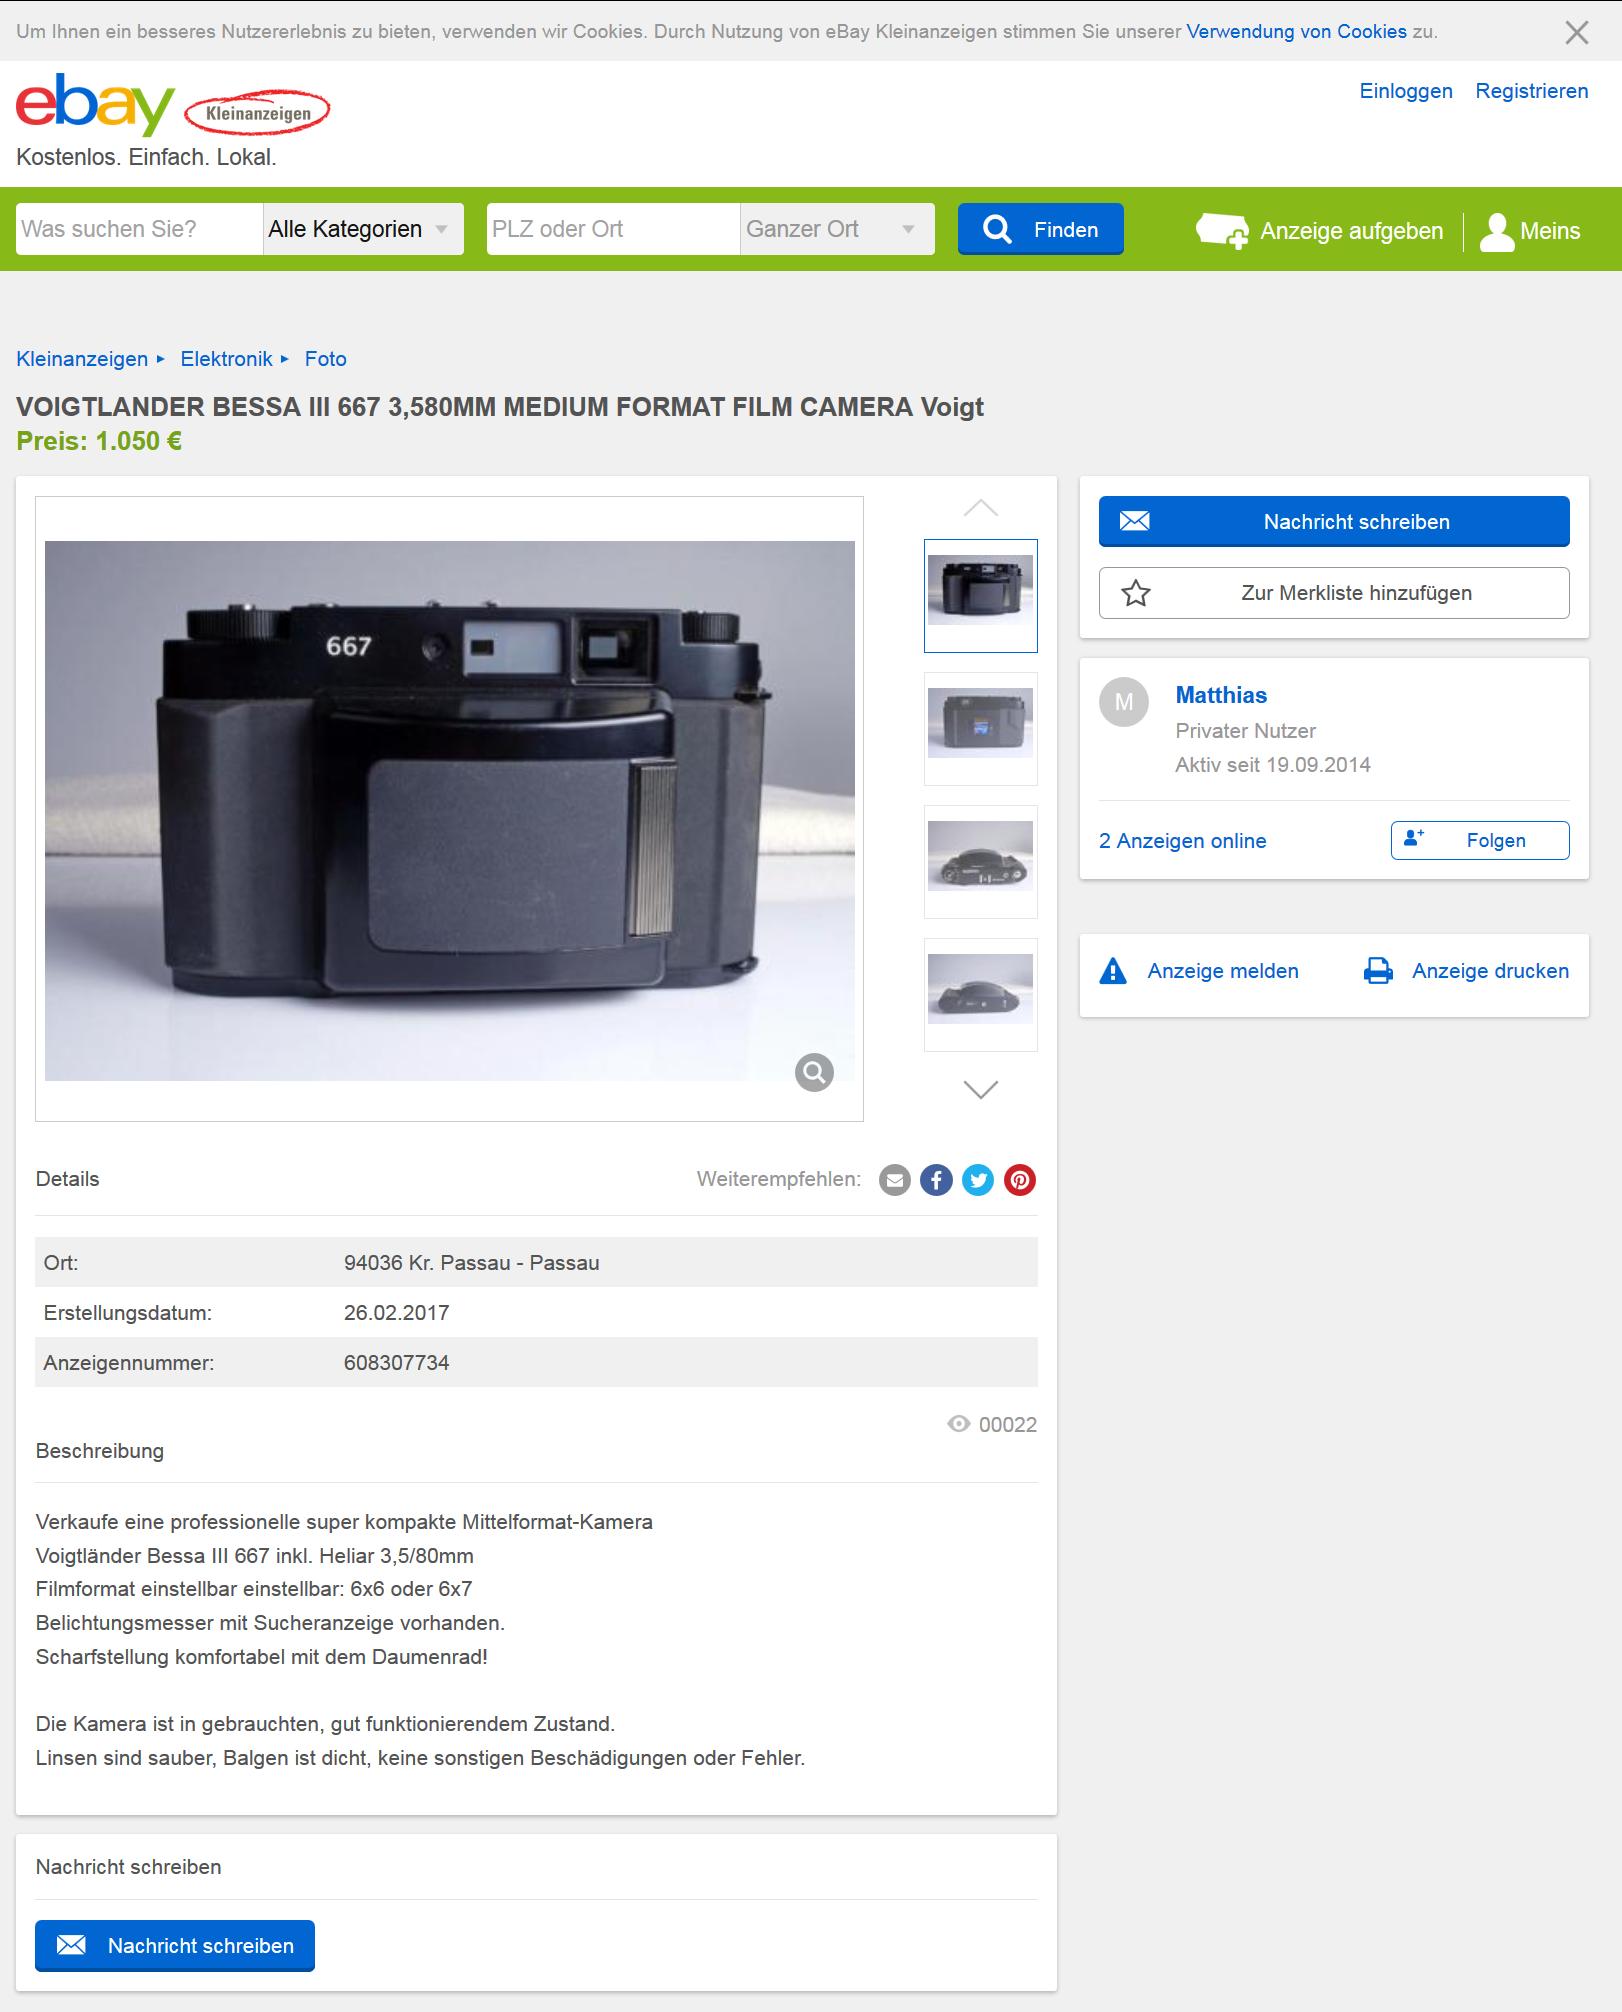Click creation date '26.02.2017'
Image resolution: width=1622 pixels, height=2012 pixels.
click(396, 1313)
